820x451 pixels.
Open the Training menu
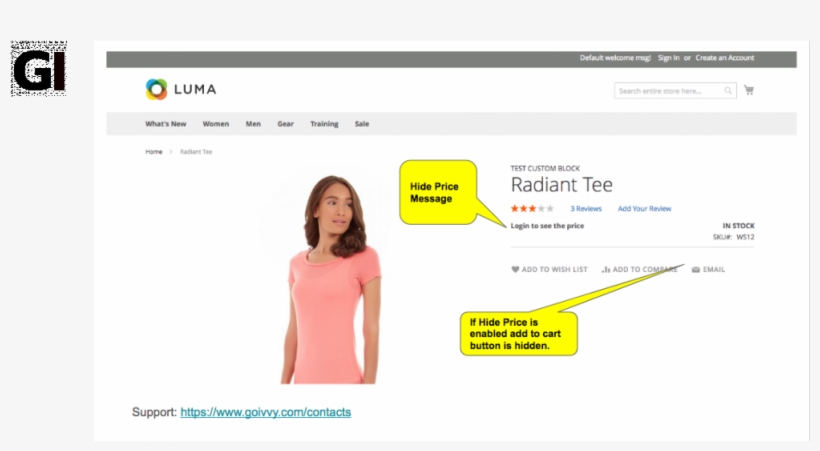324,124
